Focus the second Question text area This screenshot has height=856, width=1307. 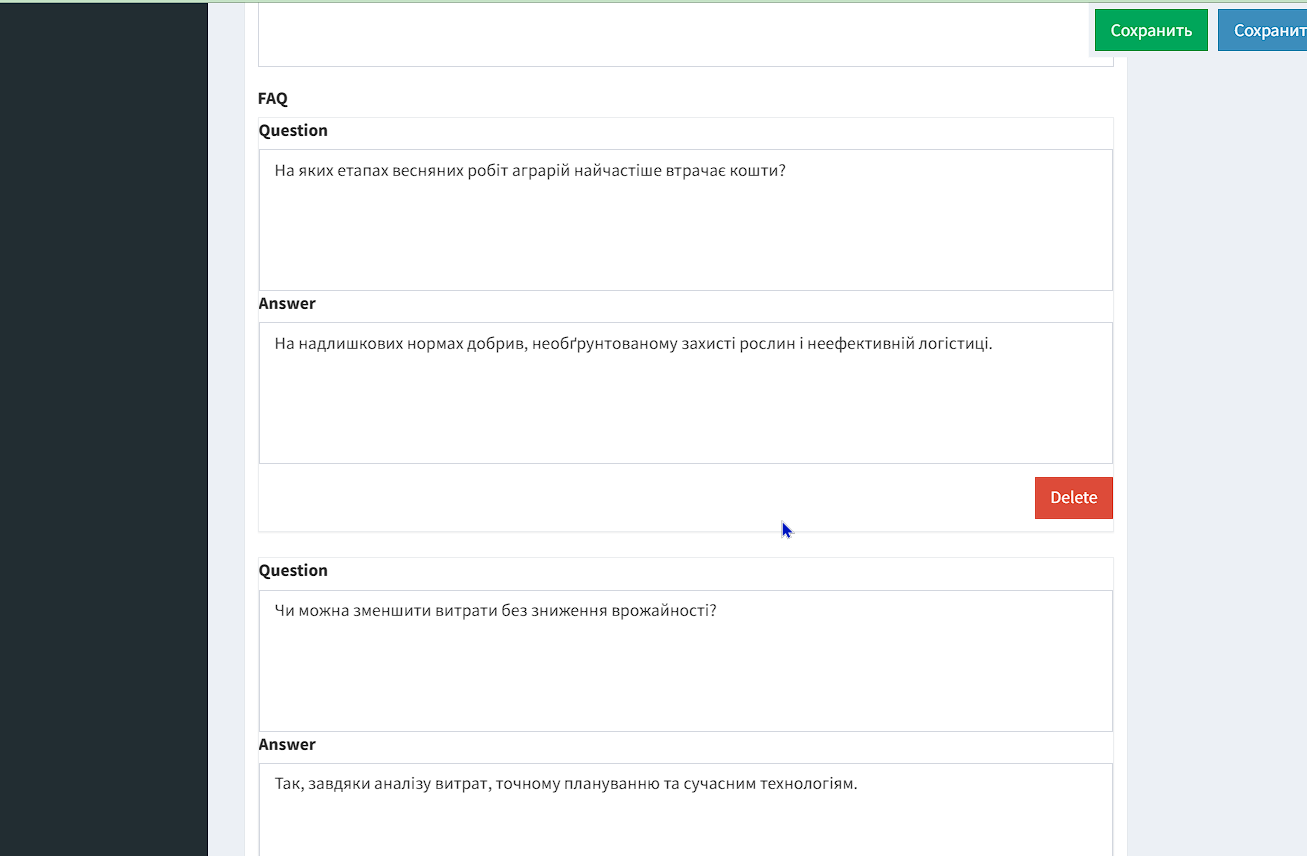(685, 670)
